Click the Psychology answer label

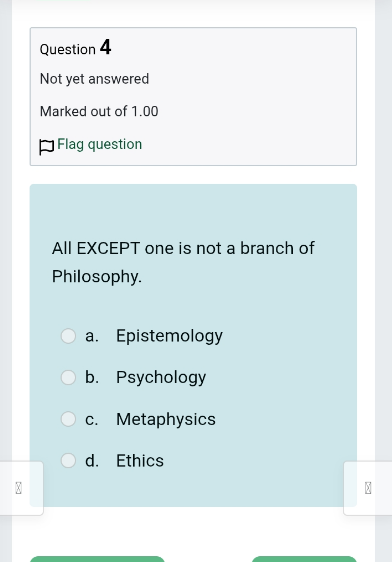(x=161, y=378)
